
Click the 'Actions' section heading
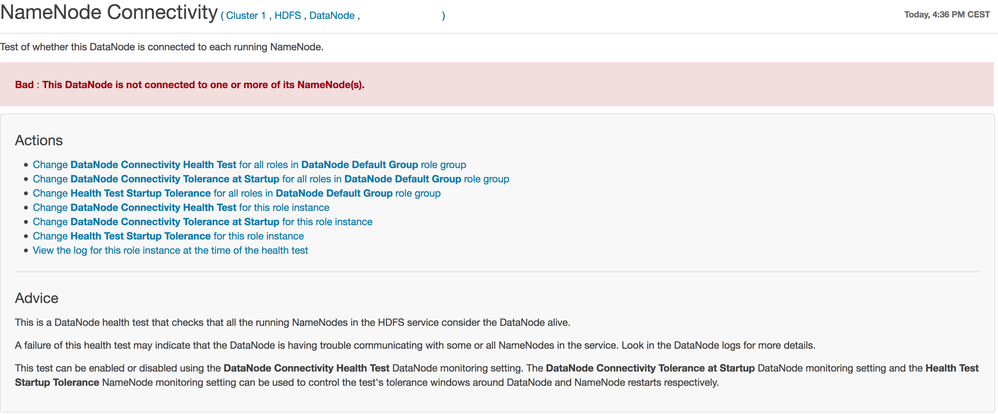[39, 141]
